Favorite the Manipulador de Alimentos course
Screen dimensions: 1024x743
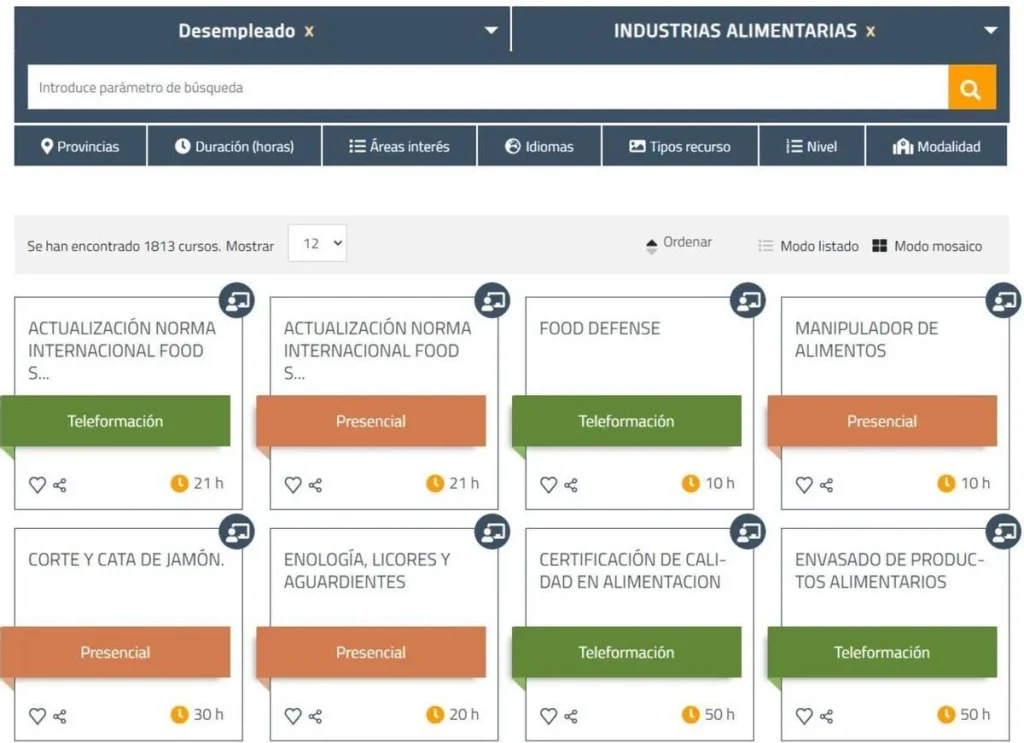click(804, 484)
